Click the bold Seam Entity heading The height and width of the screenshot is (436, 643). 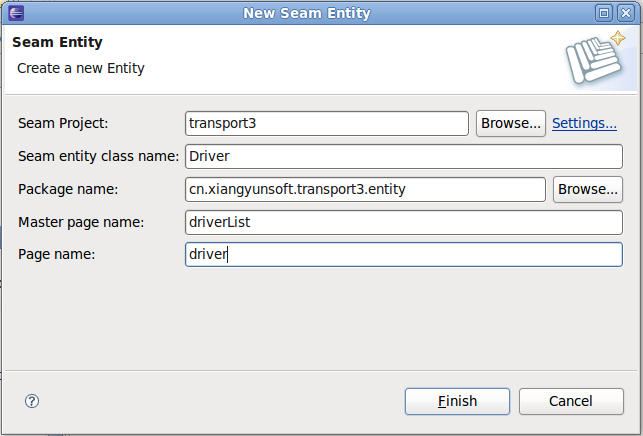coord(57,42)
